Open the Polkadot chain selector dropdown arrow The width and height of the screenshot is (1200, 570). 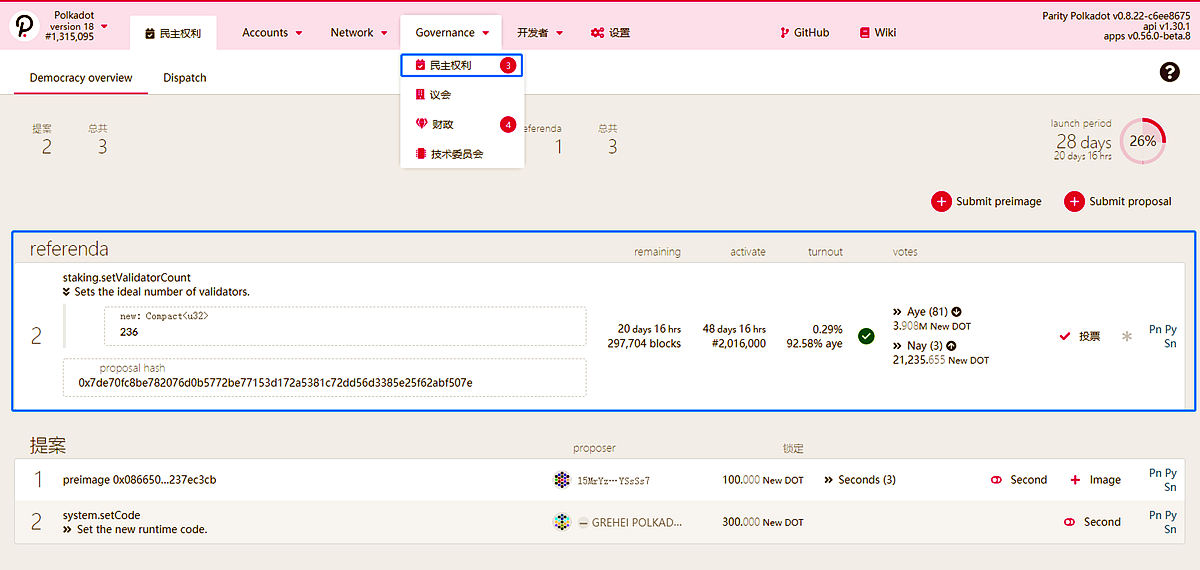coord(104,27)
